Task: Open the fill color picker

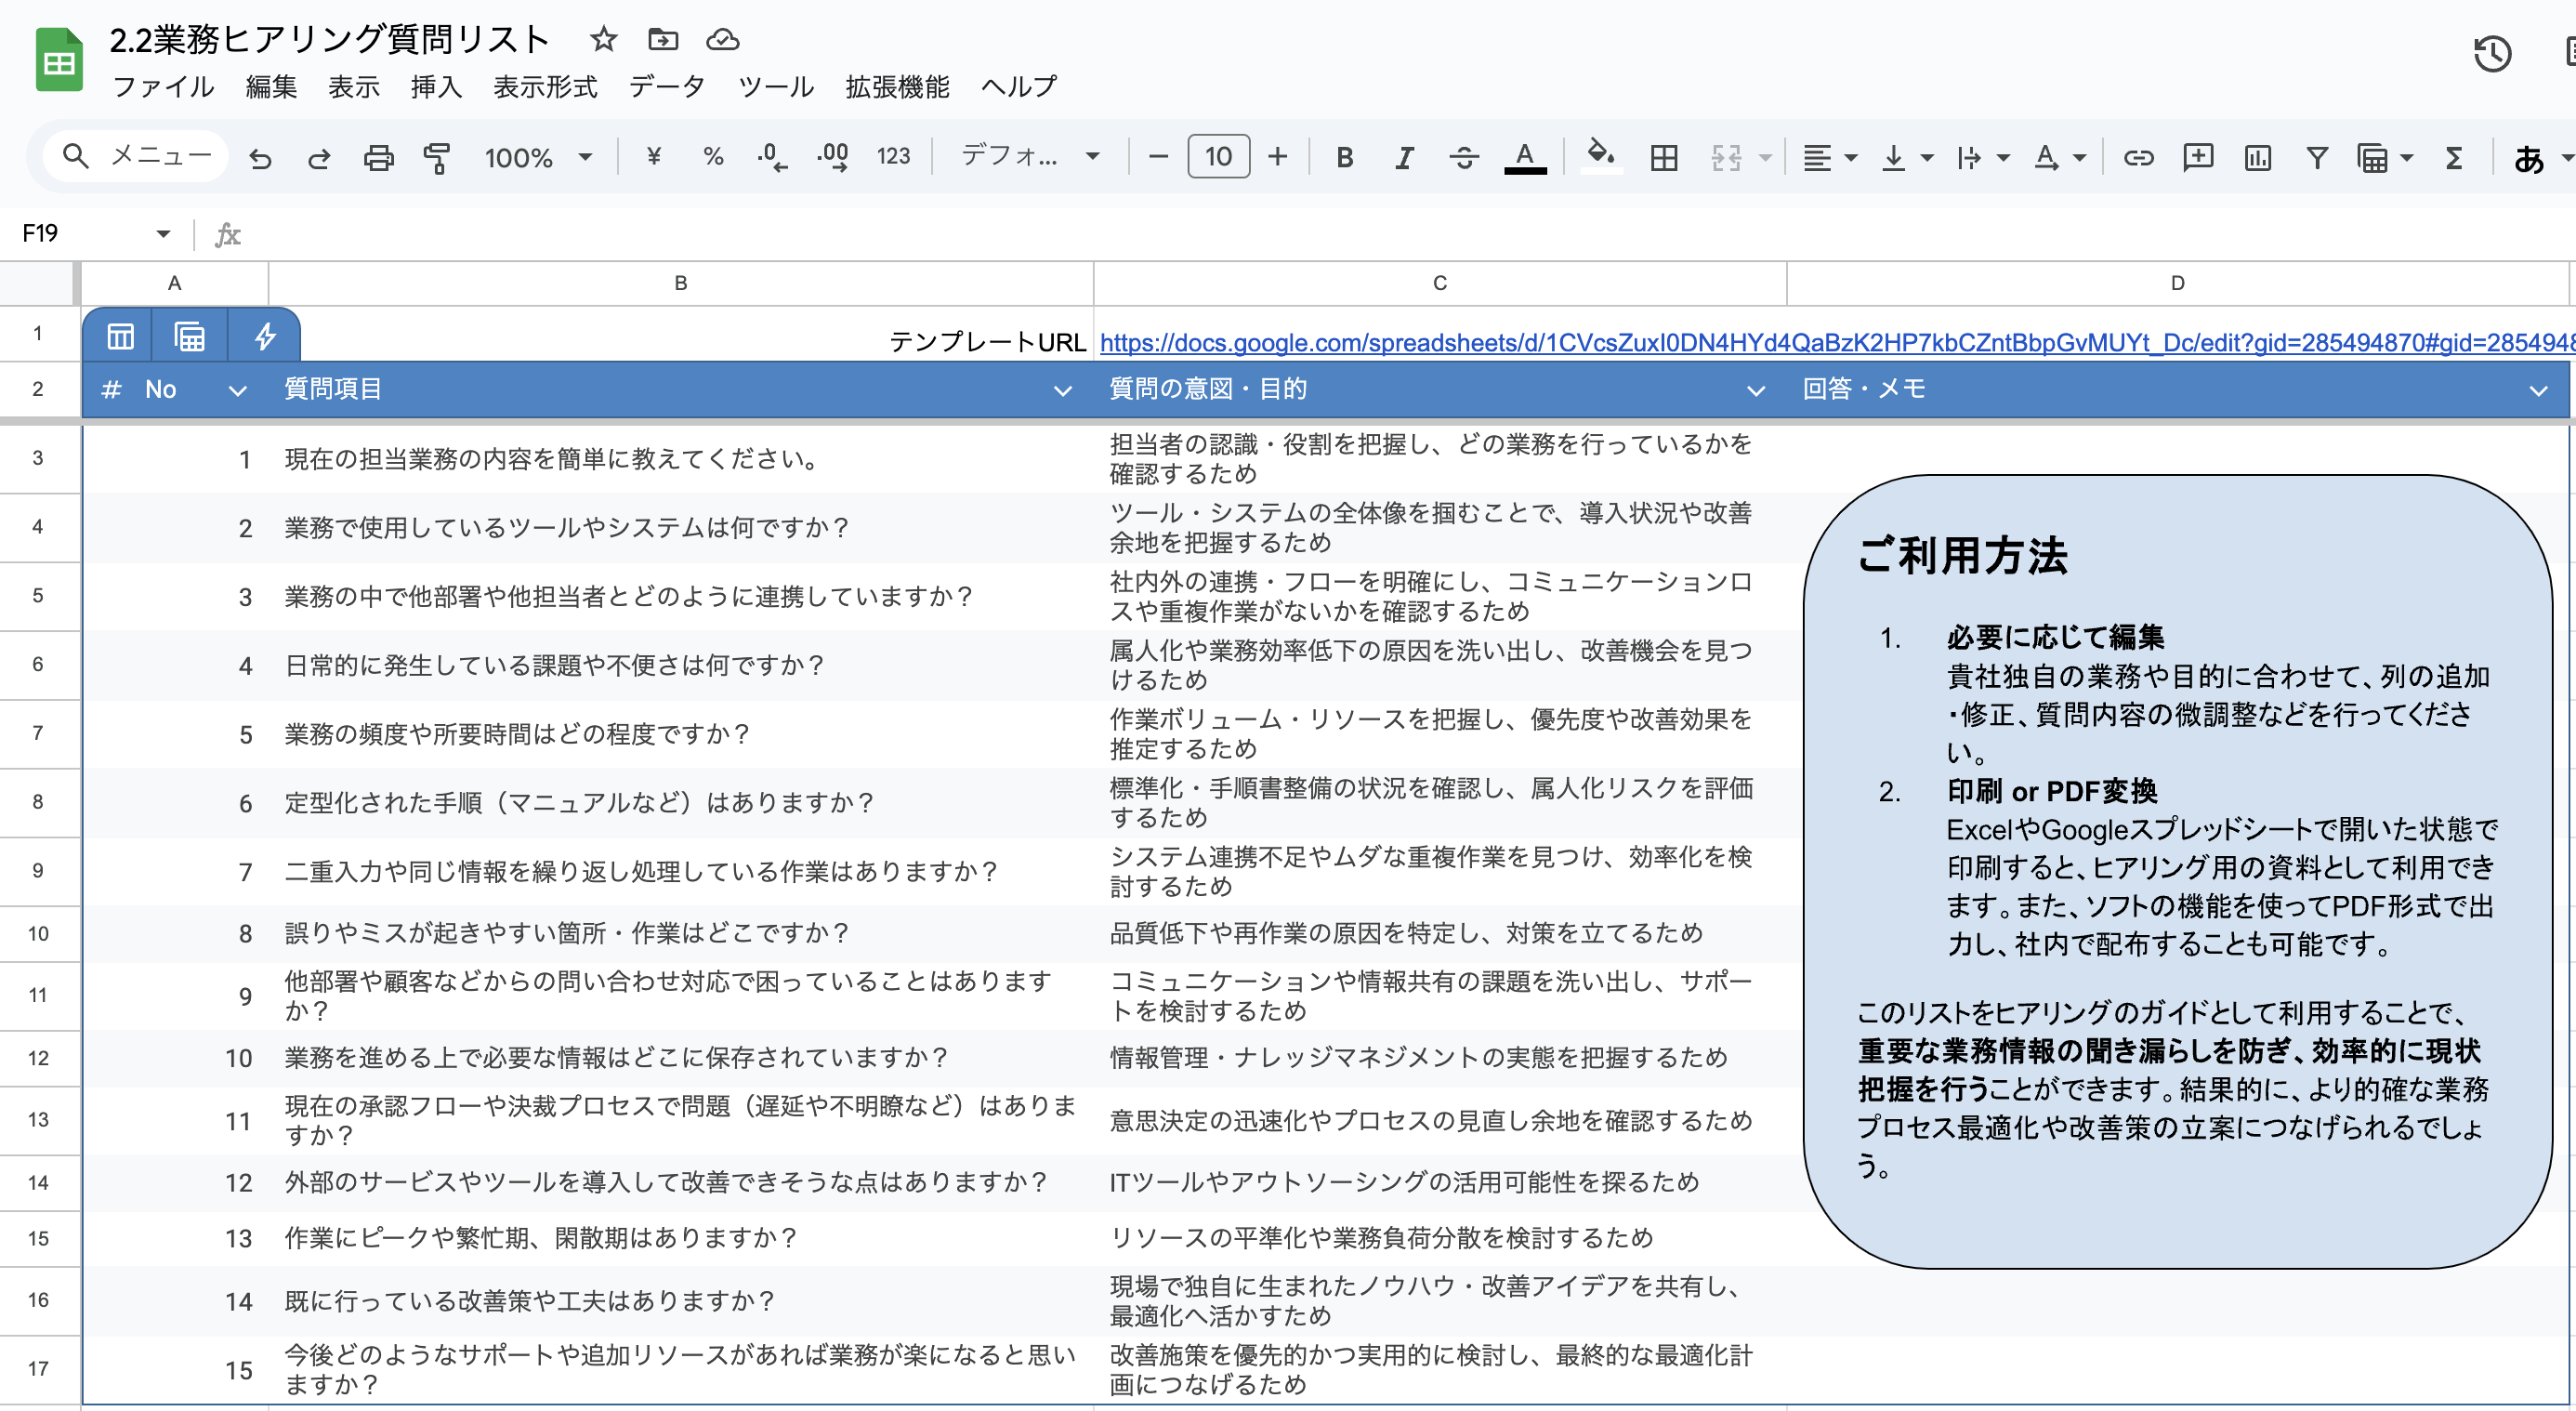Action: click(1601, 157)
